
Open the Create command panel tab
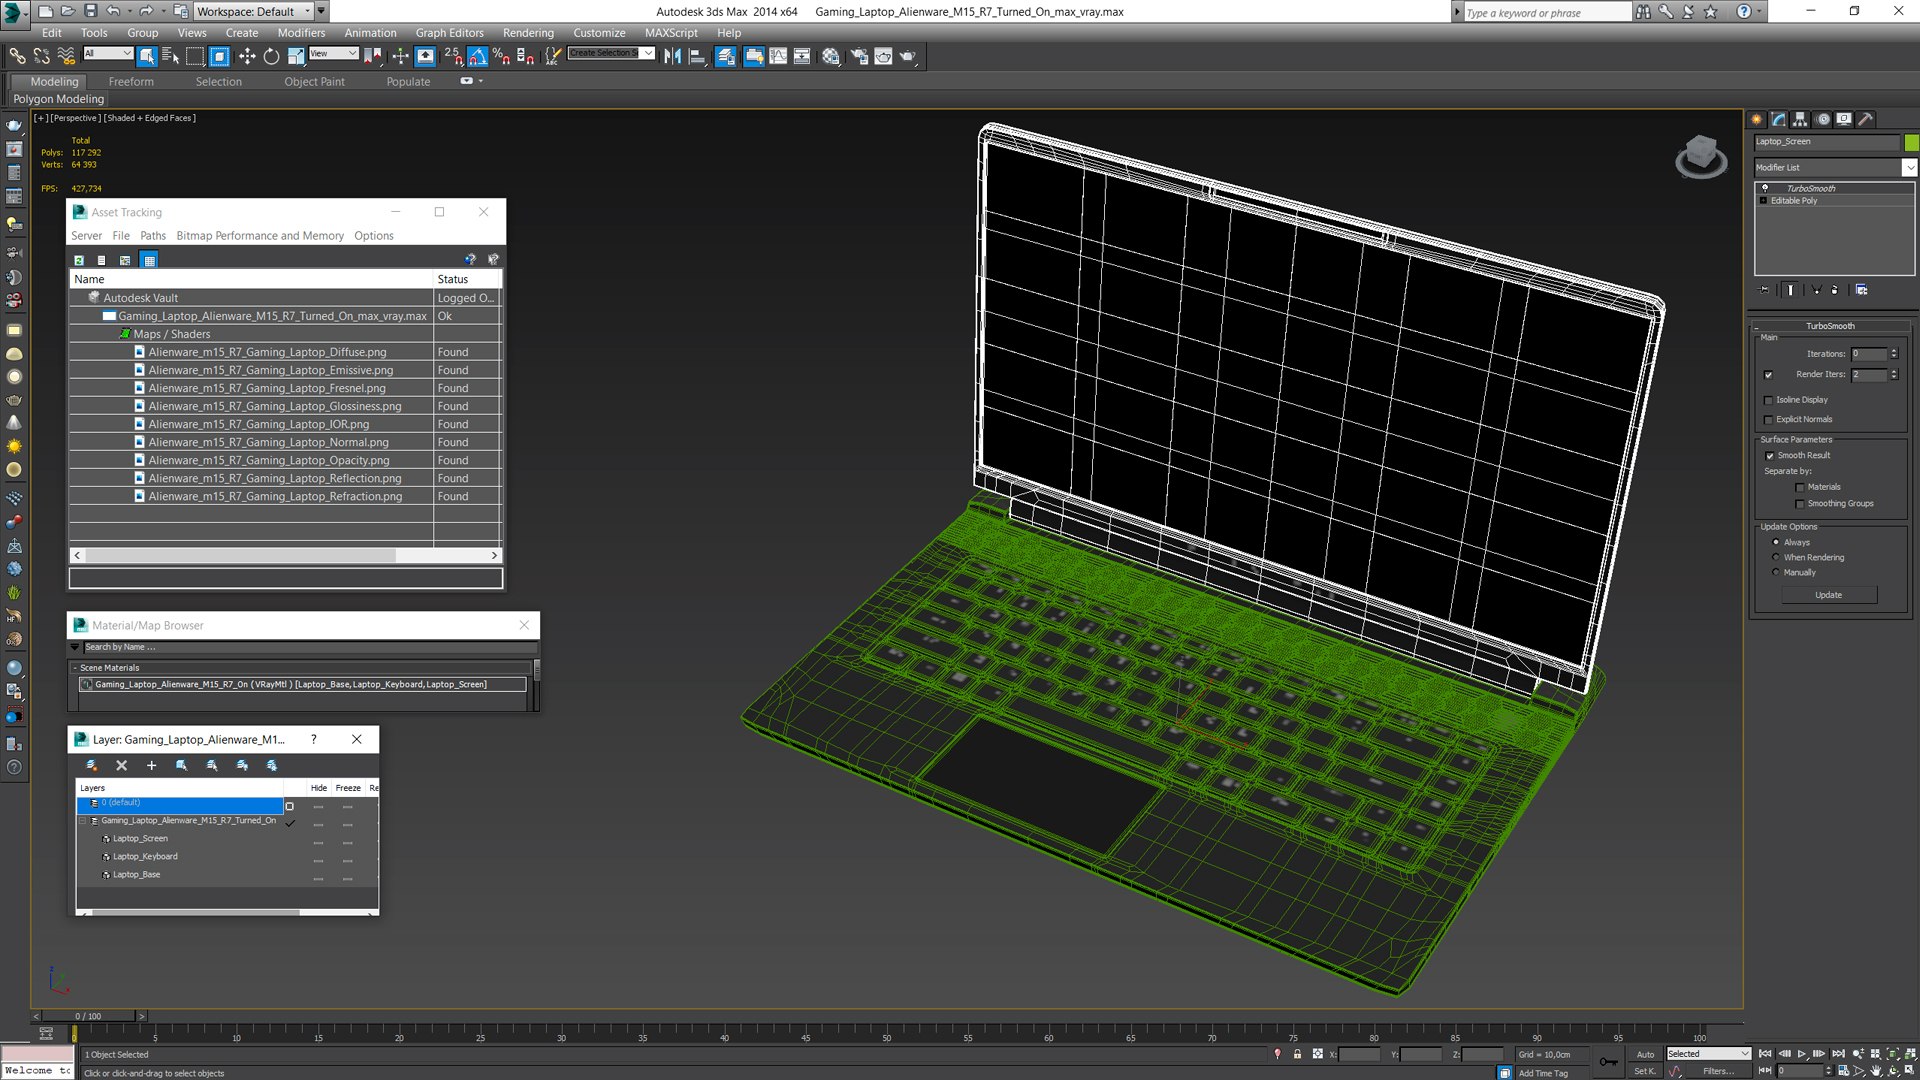[x=1757, y=119]
